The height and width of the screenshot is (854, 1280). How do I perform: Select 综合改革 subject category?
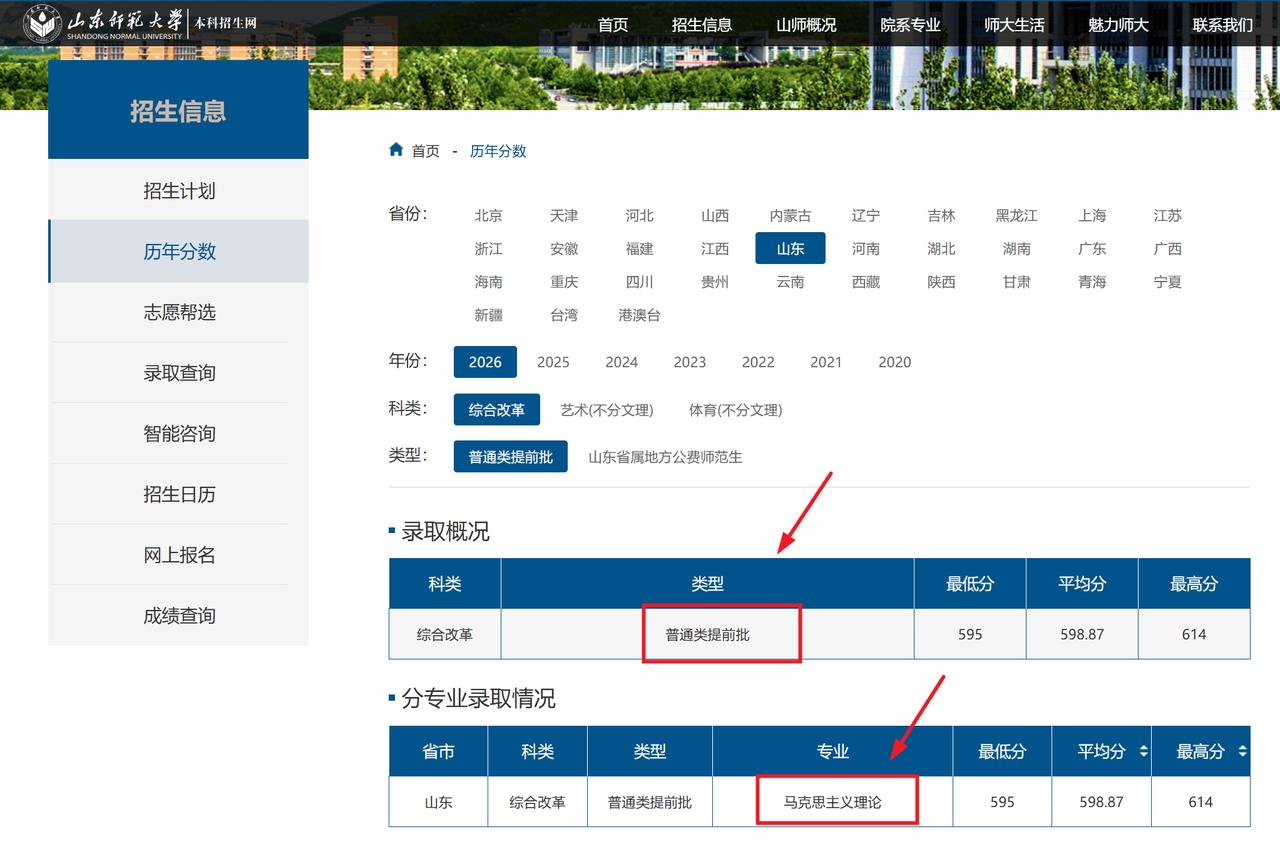pyautogui.click(x=497, y=409)
